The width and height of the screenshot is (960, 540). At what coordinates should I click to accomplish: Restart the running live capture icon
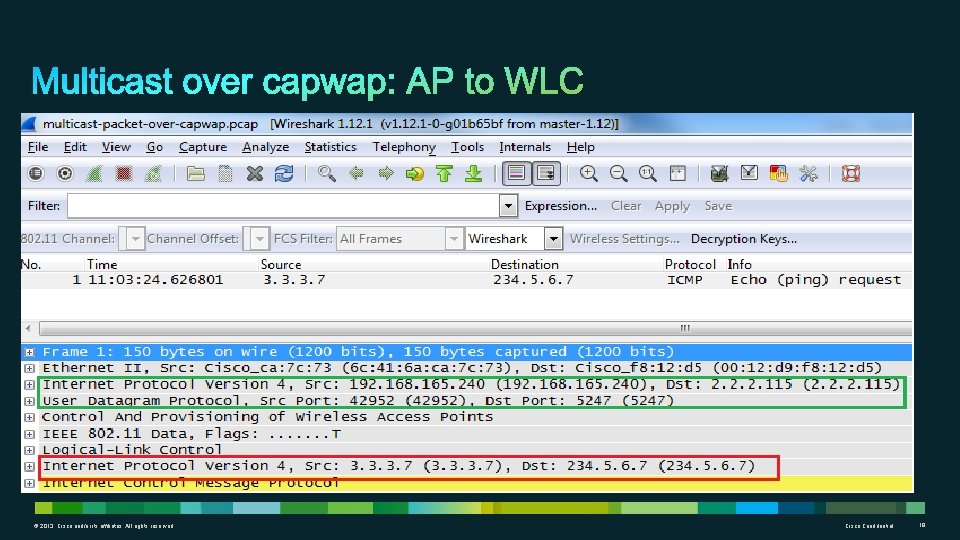[153, 174]
